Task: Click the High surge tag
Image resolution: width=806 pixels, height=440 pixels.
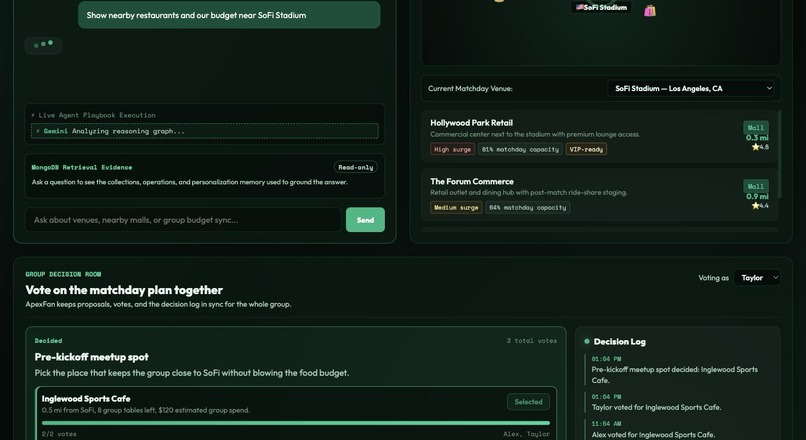Action: pyautogui.click(x=452, y=149)
